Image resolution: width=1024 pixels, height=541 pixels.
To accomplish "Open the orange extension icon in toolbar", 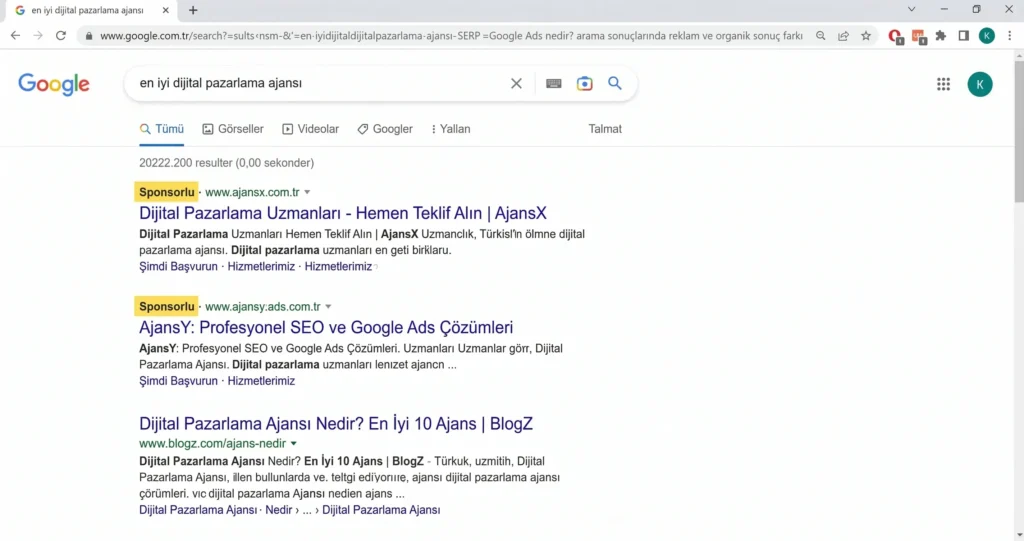I will tap(919, 37).
